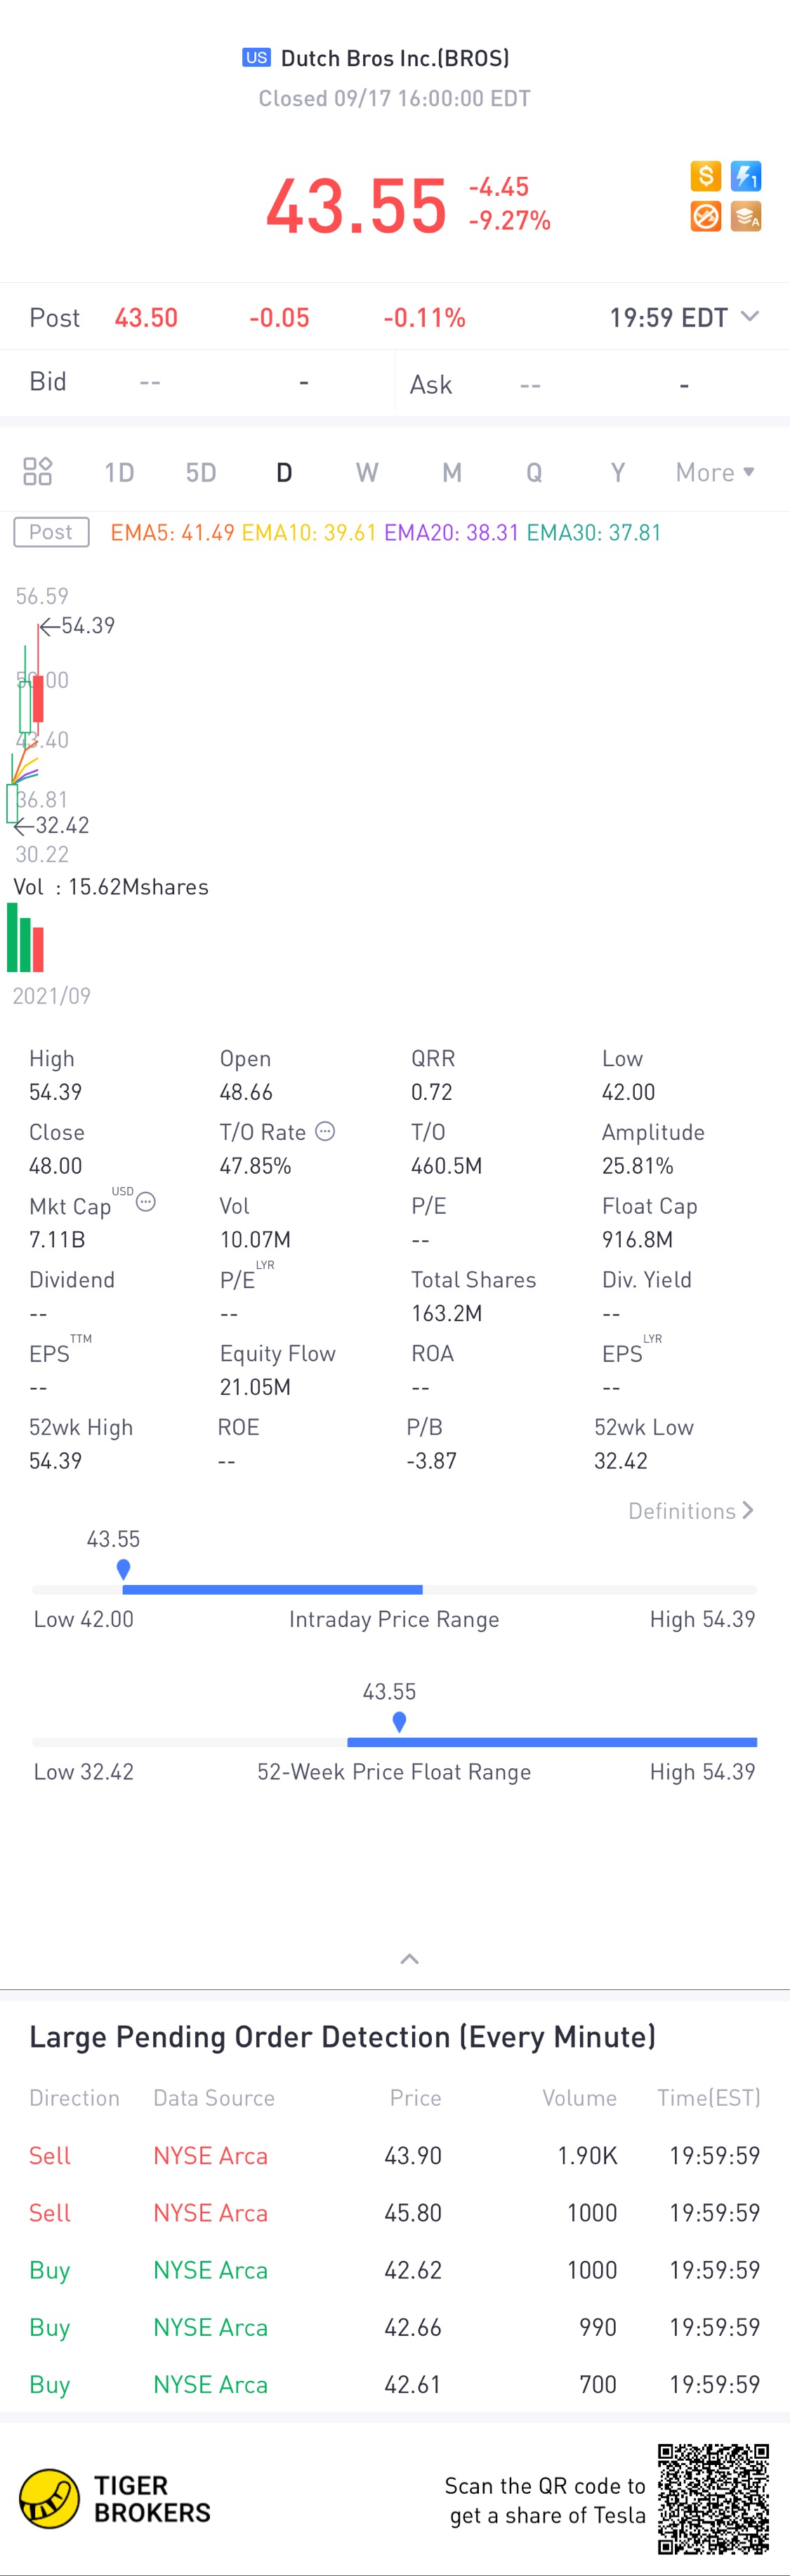Collapse the stock details panel chevron
The height and width of the screenshot is (2576, 790).
[x=410, y=1958]
